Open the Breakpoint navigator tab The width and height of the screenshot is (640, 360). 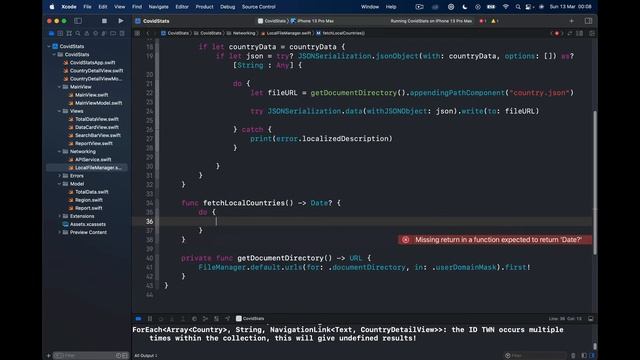(113, 33)
